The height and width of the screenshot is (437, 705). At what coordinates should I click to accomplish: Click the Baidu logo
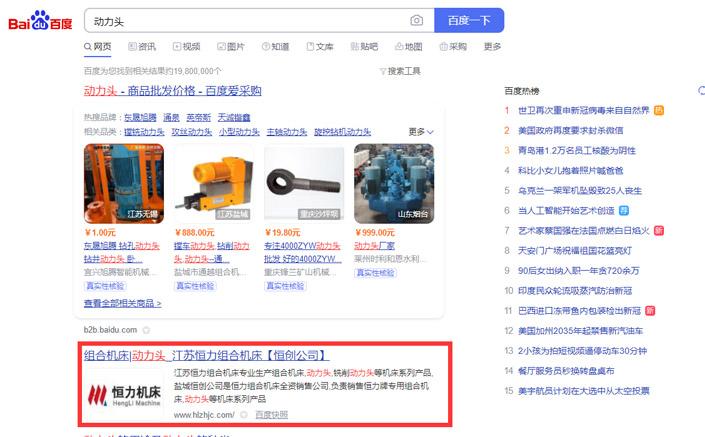pyautogui.click(x=40, y=20)
